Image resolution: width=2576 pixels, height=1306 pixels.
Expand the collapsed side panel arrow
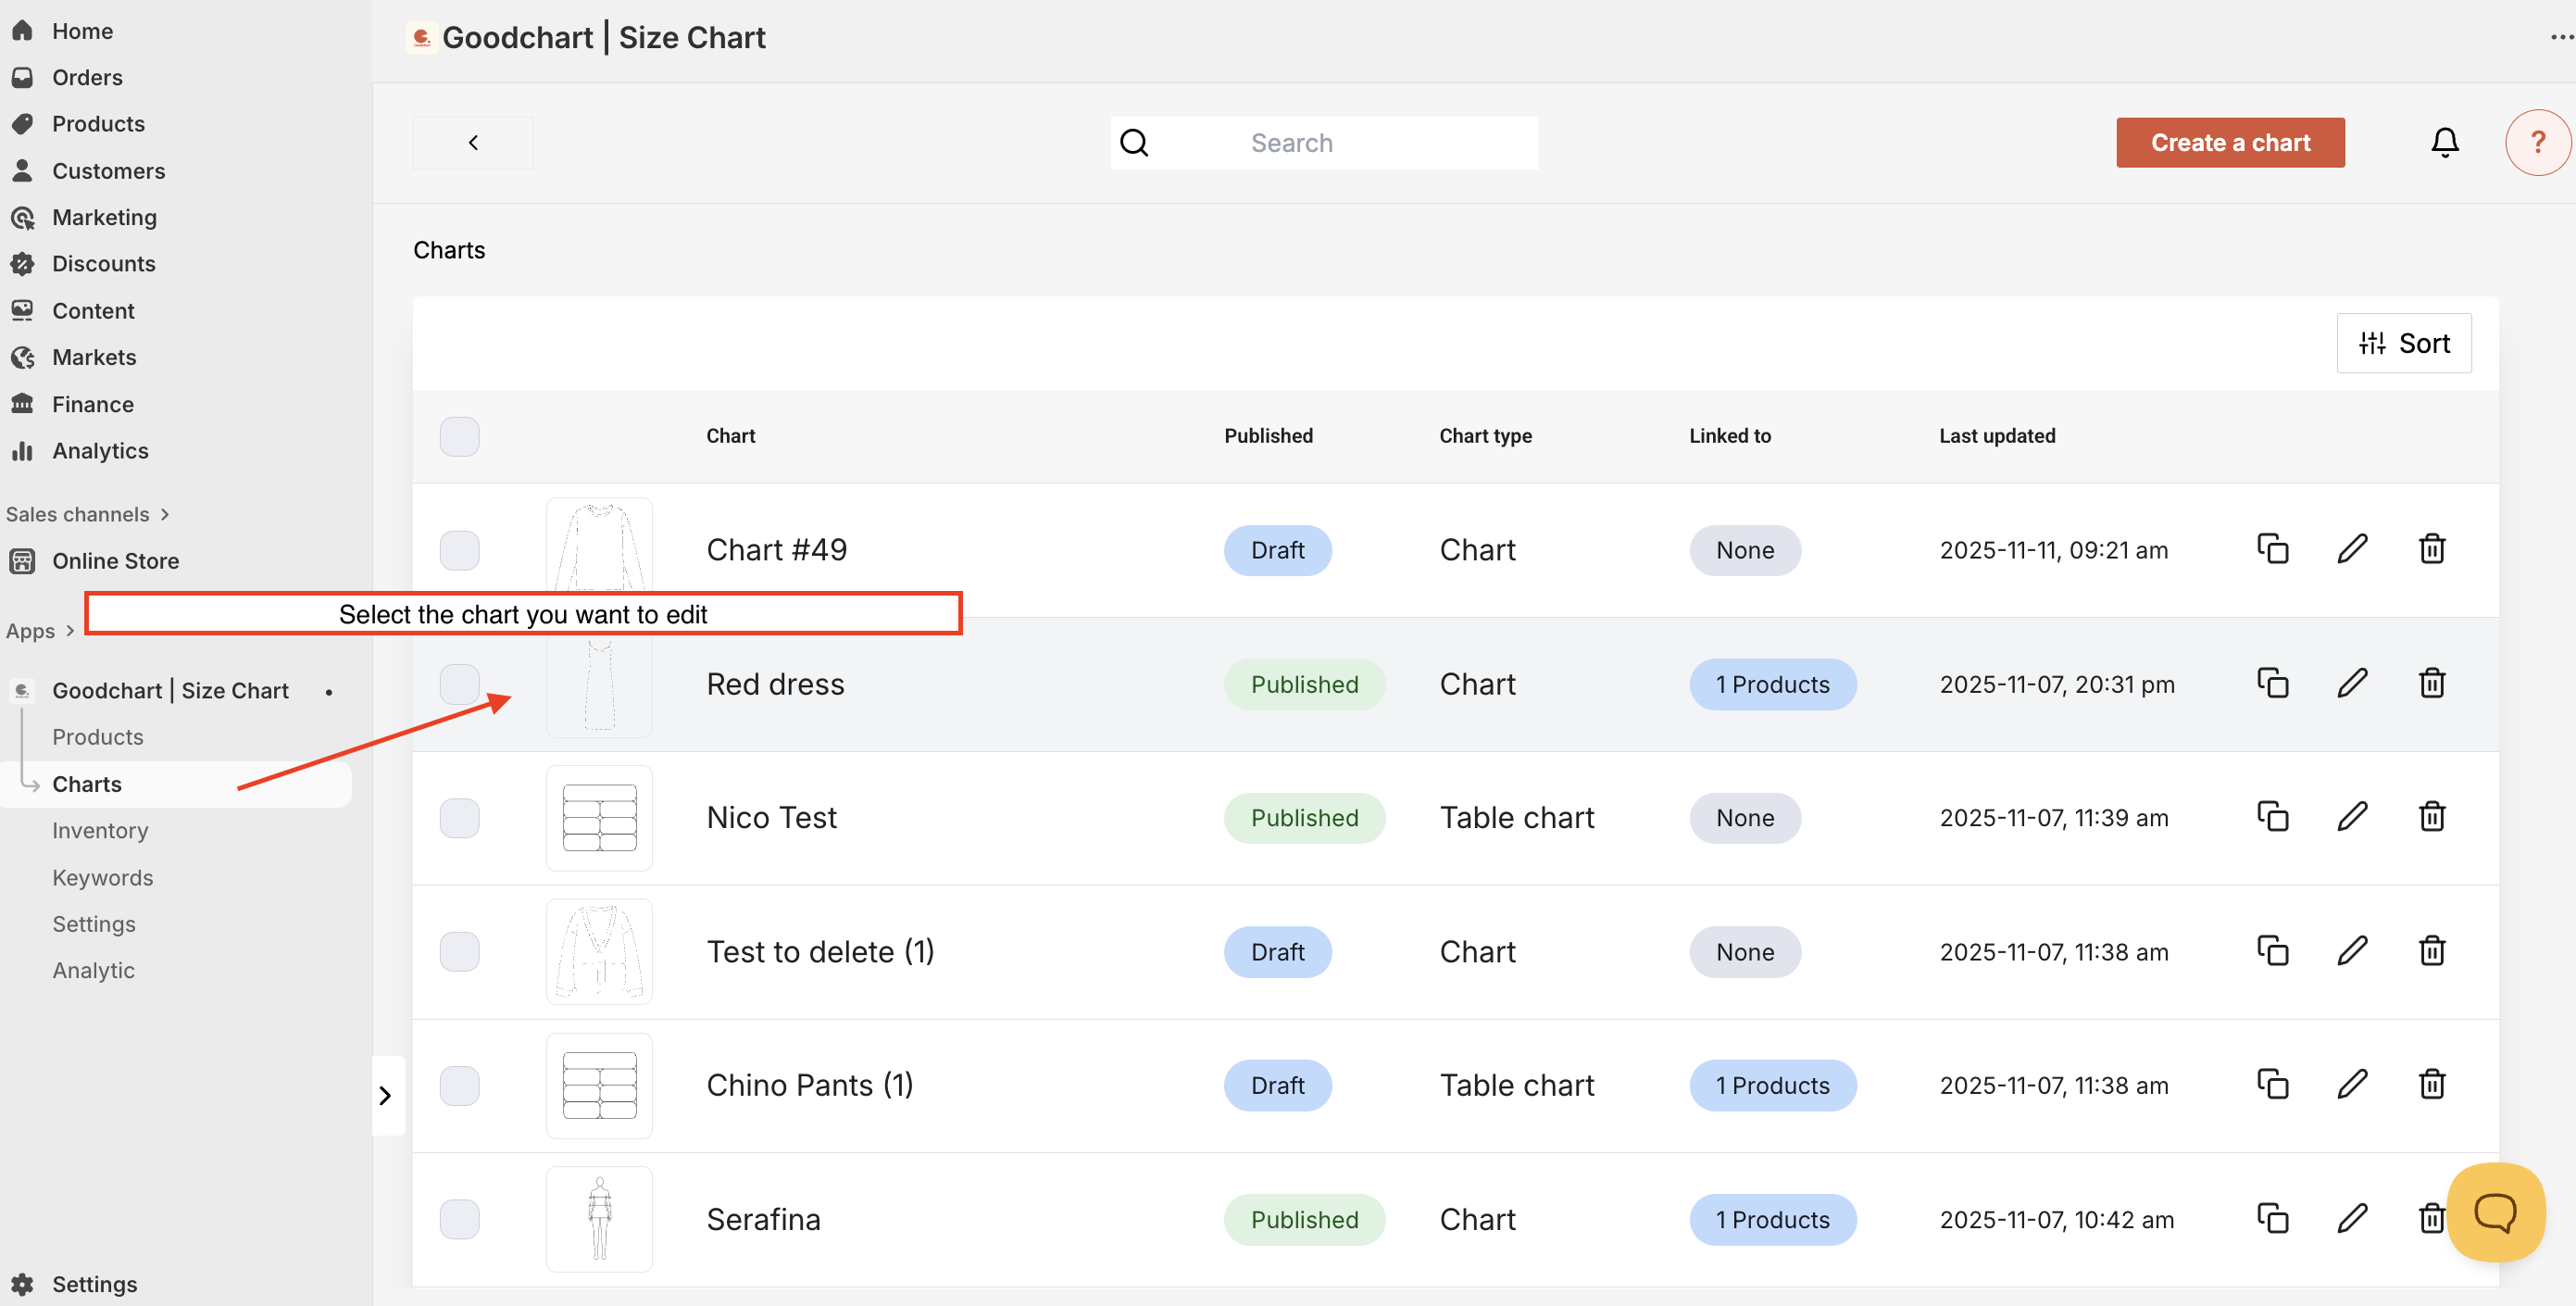coord(386,1095)
